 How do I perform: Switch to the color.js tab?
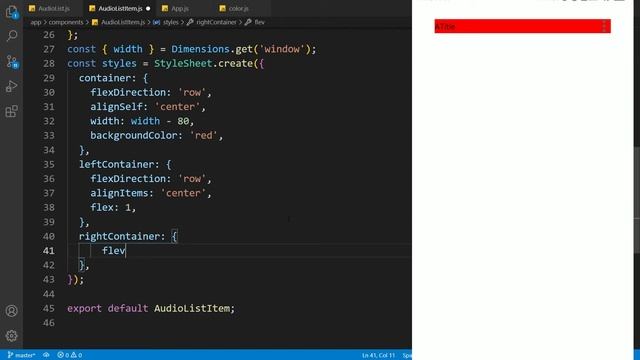point(238,8)
